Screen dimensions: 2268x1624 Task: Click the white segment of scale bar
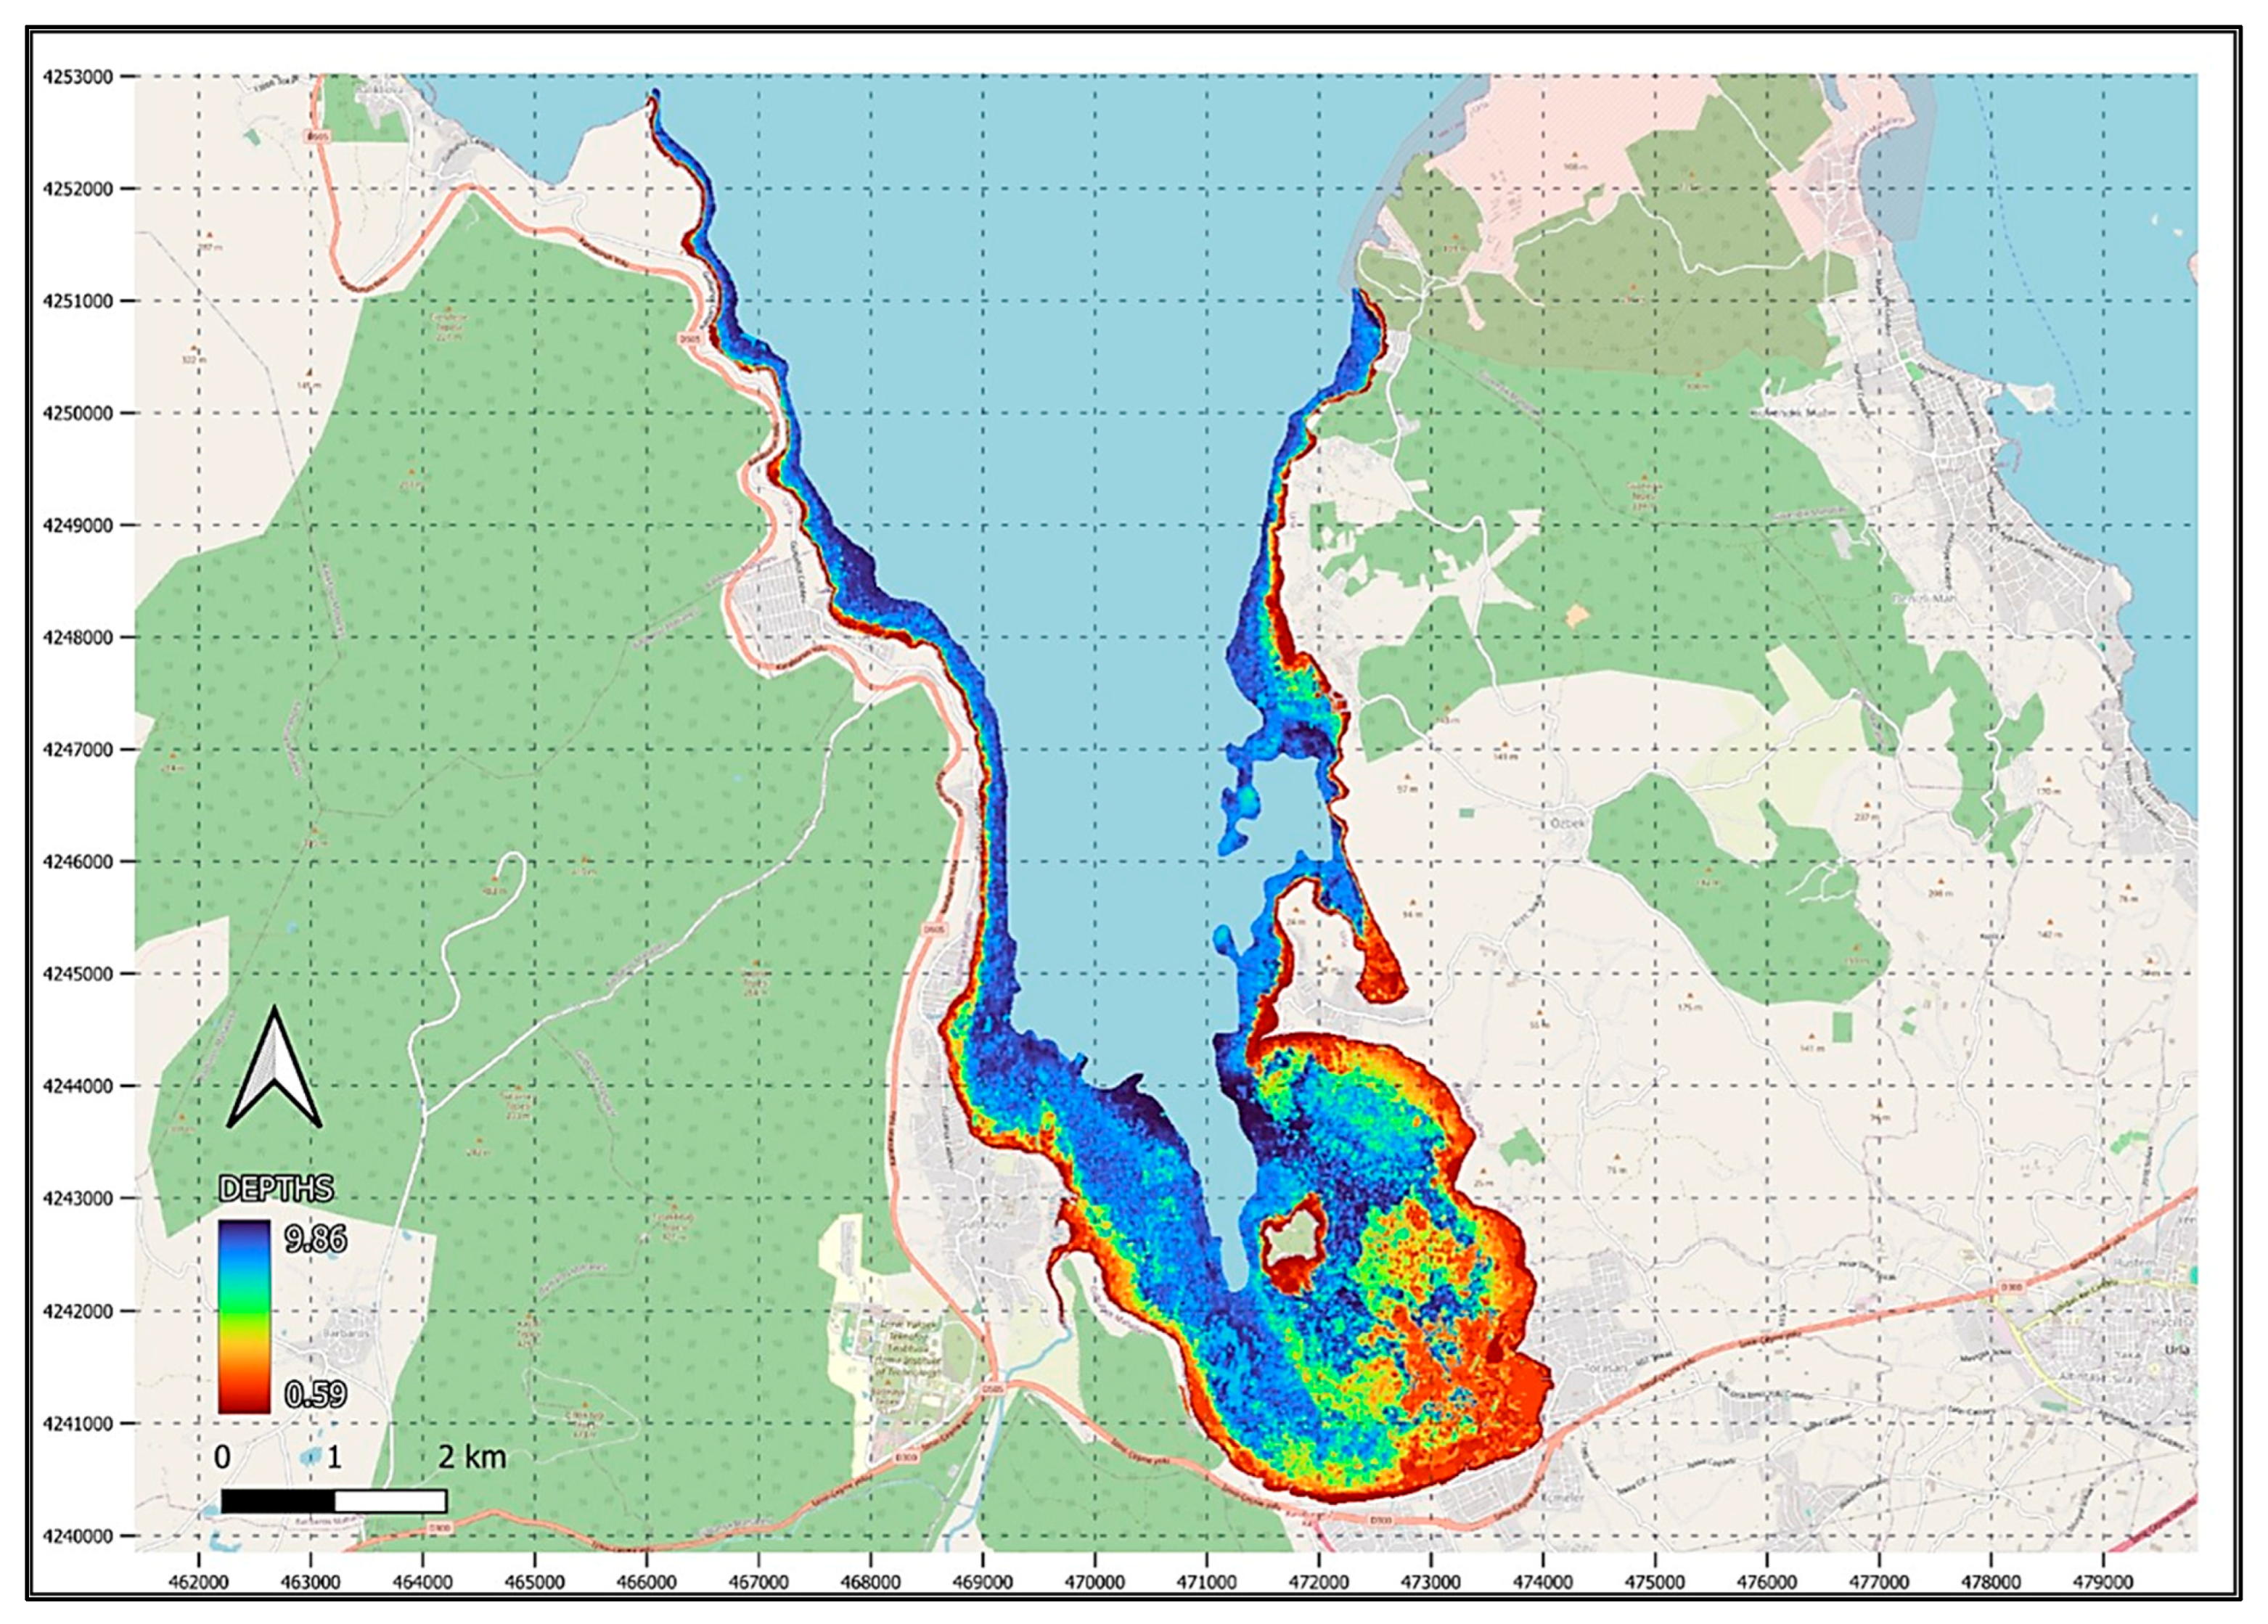pyautogui.click(x=390, y=1501)
